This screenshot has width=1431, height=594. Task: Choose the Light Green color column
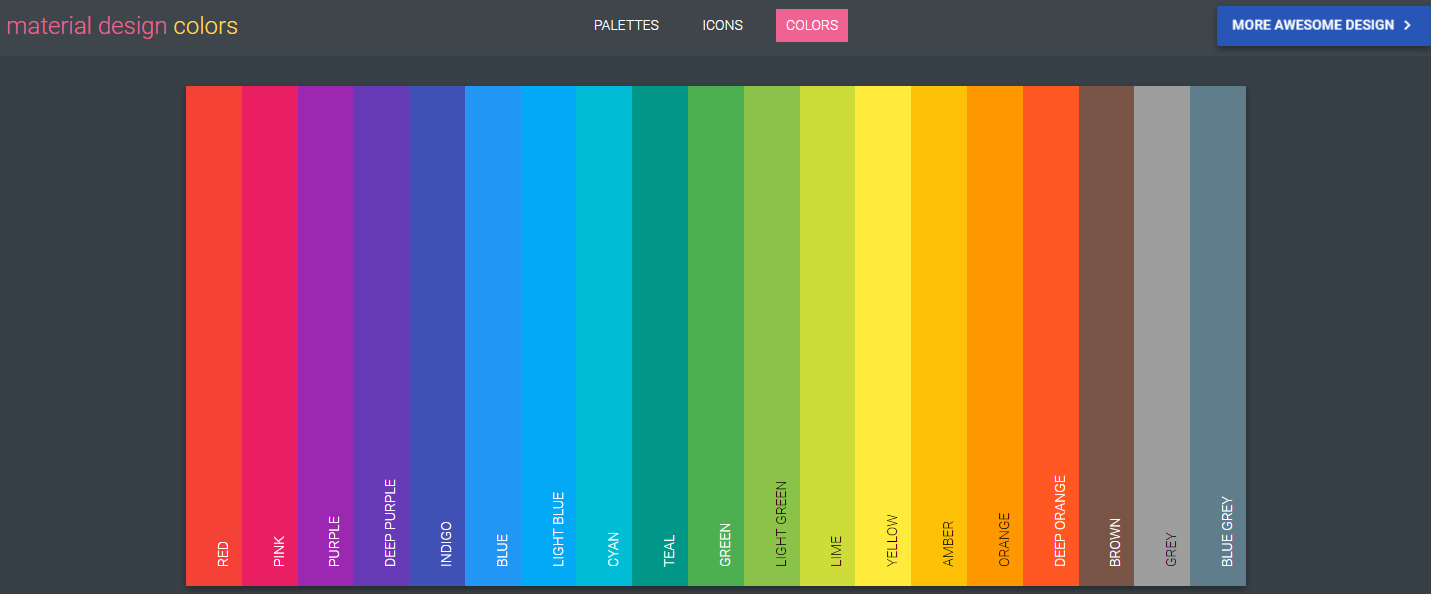click(x=772, y=336)
